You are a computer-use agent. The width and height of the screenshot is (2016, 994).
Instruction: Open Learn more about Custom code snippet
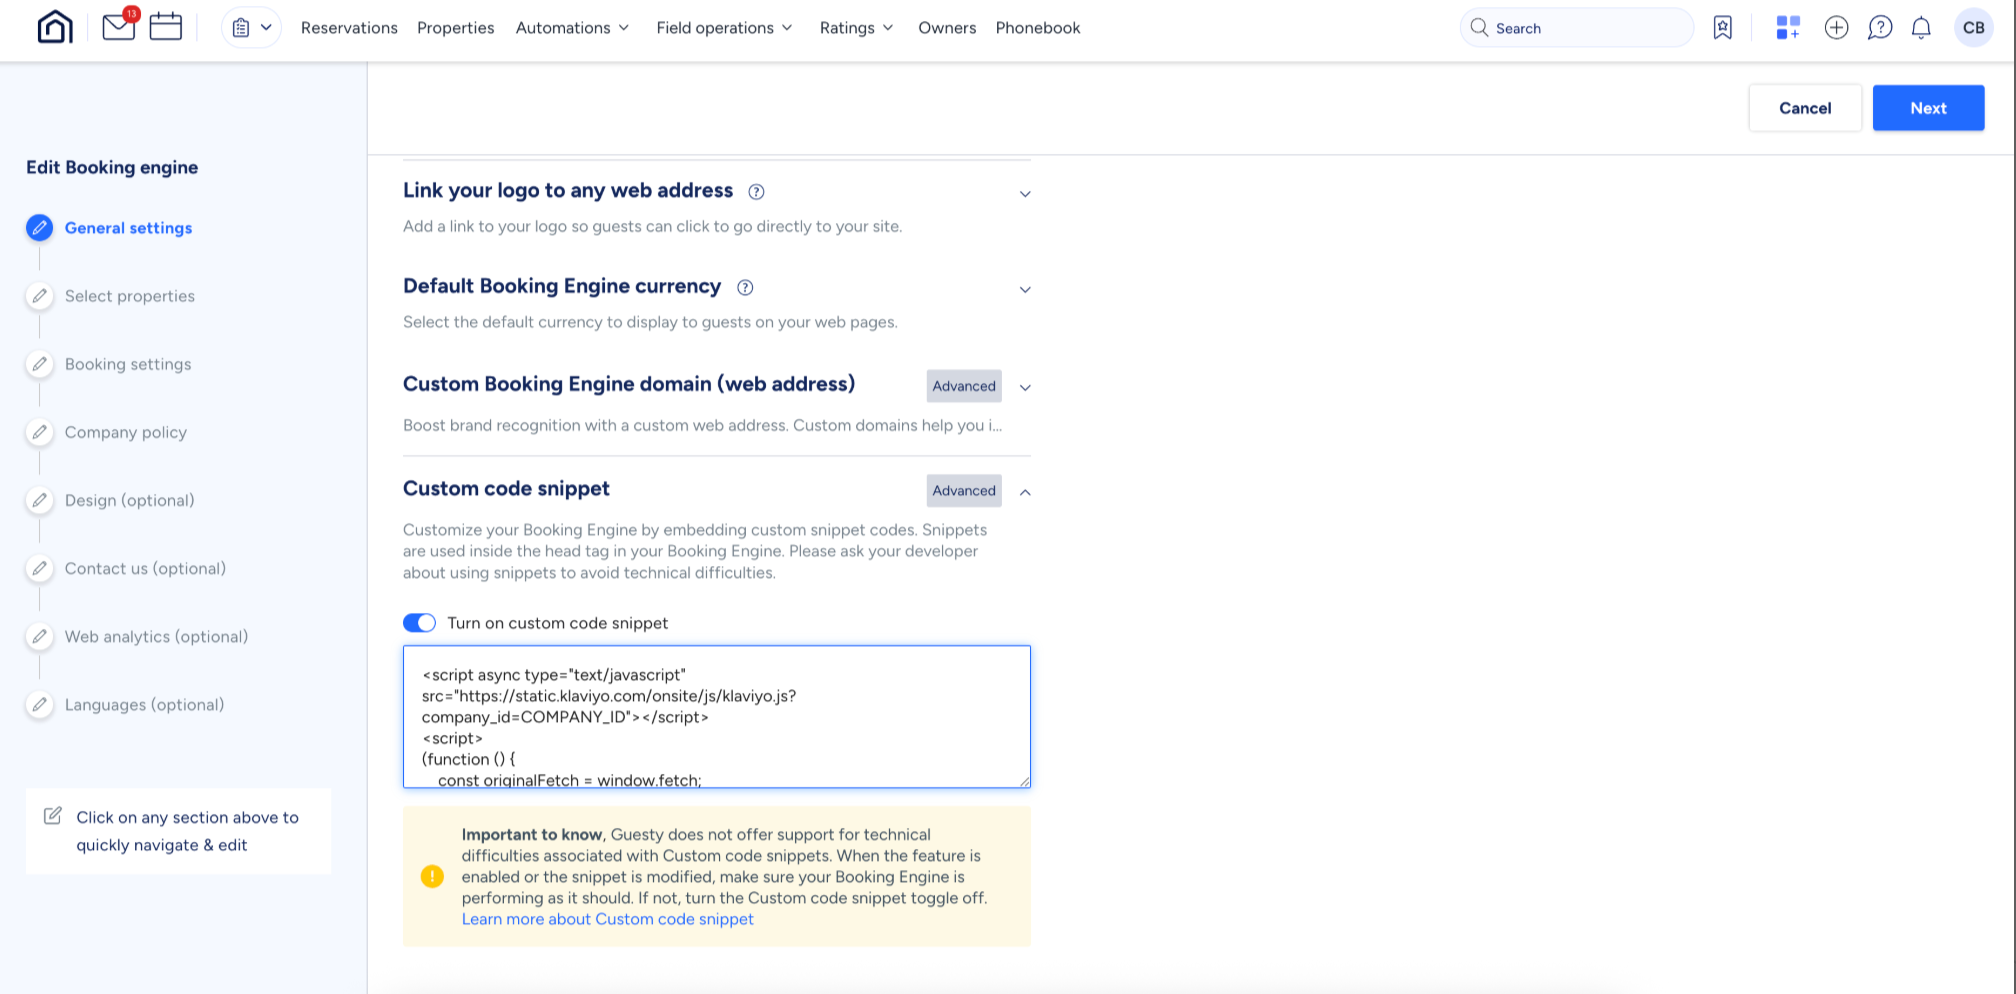(x=607, y=919)
